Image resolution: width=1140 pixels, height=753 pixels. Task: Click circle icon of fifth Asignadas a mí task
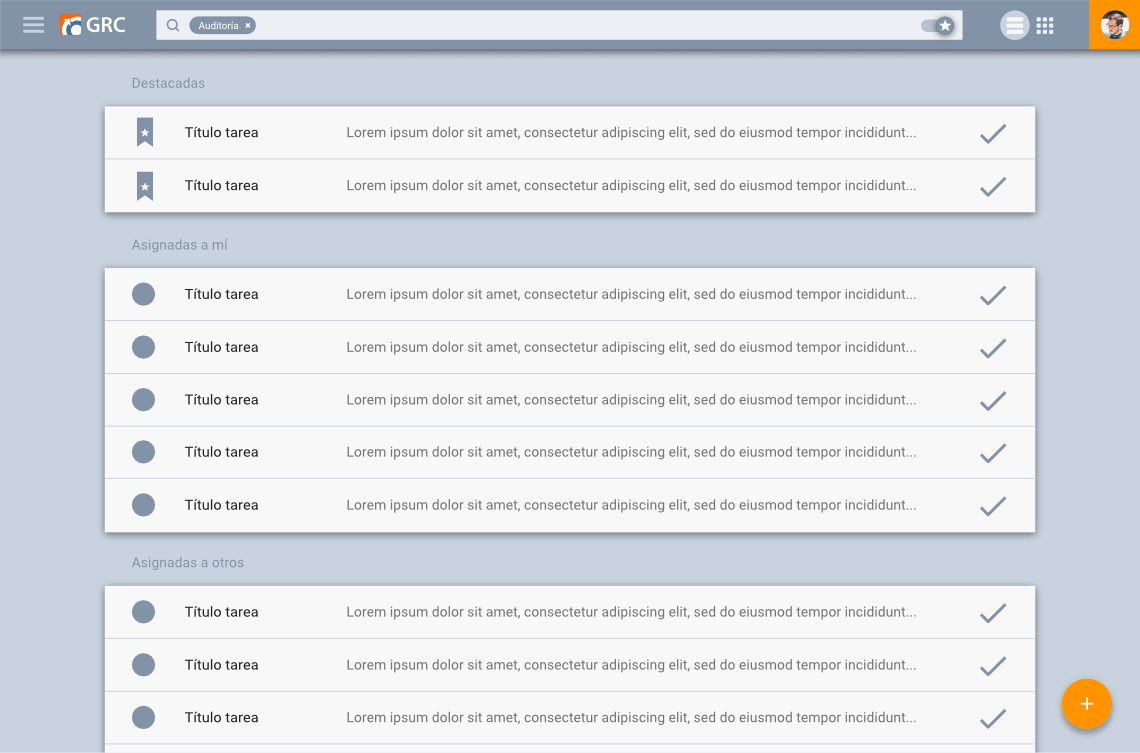coord(143,504)
